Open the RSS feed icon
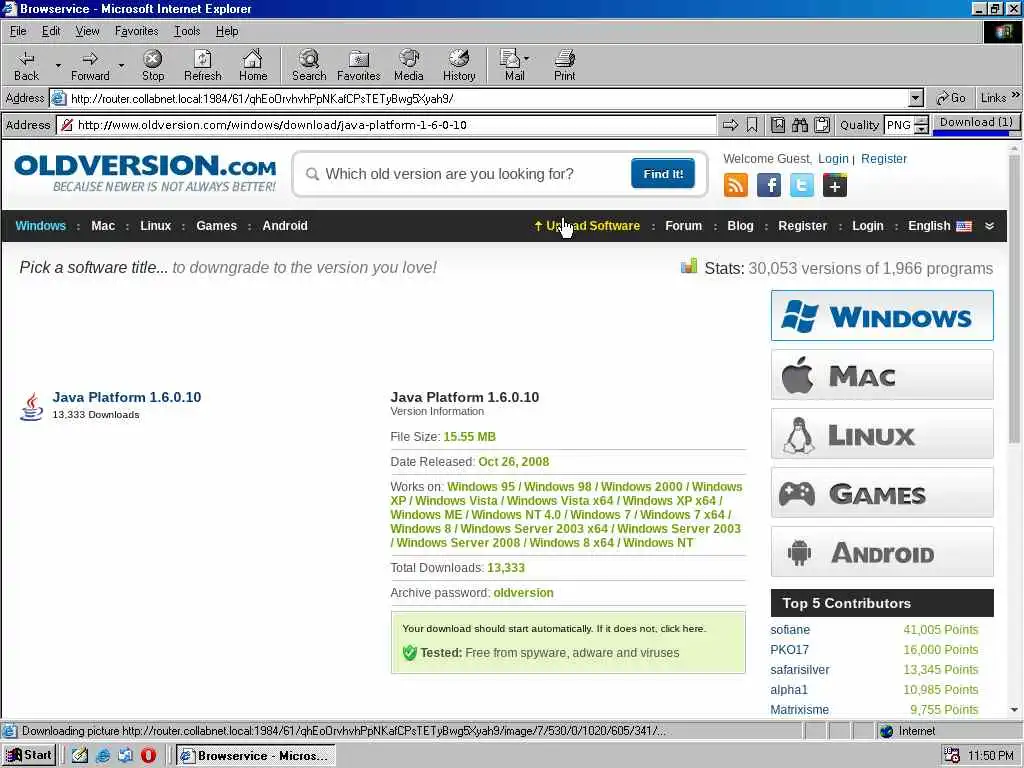The image size is (1024, 768). (x=736, y=185)
